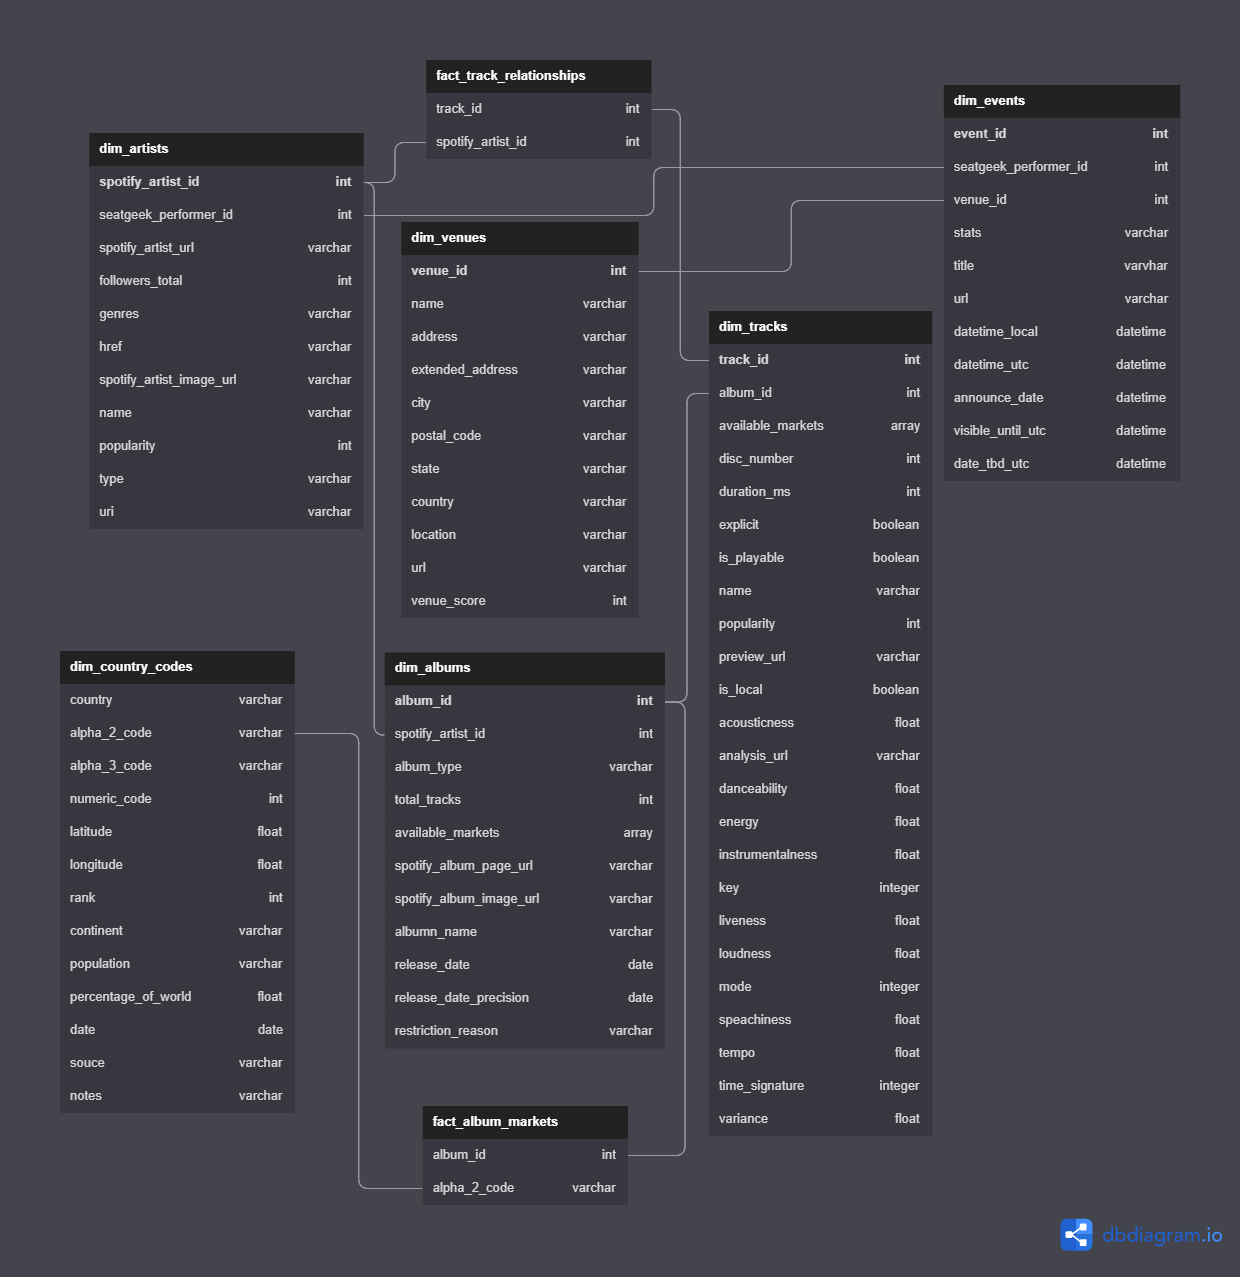Click spotify_artist_id row in fact_track_relationships
Viewport: 1240px width, 1277px height.
tap(538, 142)
